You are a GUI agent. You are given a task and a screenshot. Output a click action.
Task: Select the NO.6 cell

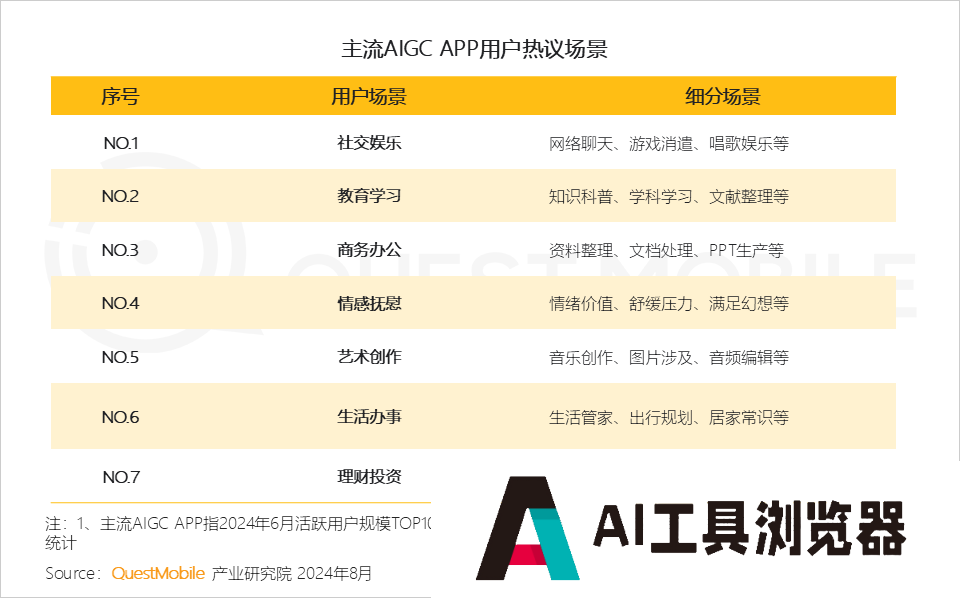coord(120,417)
